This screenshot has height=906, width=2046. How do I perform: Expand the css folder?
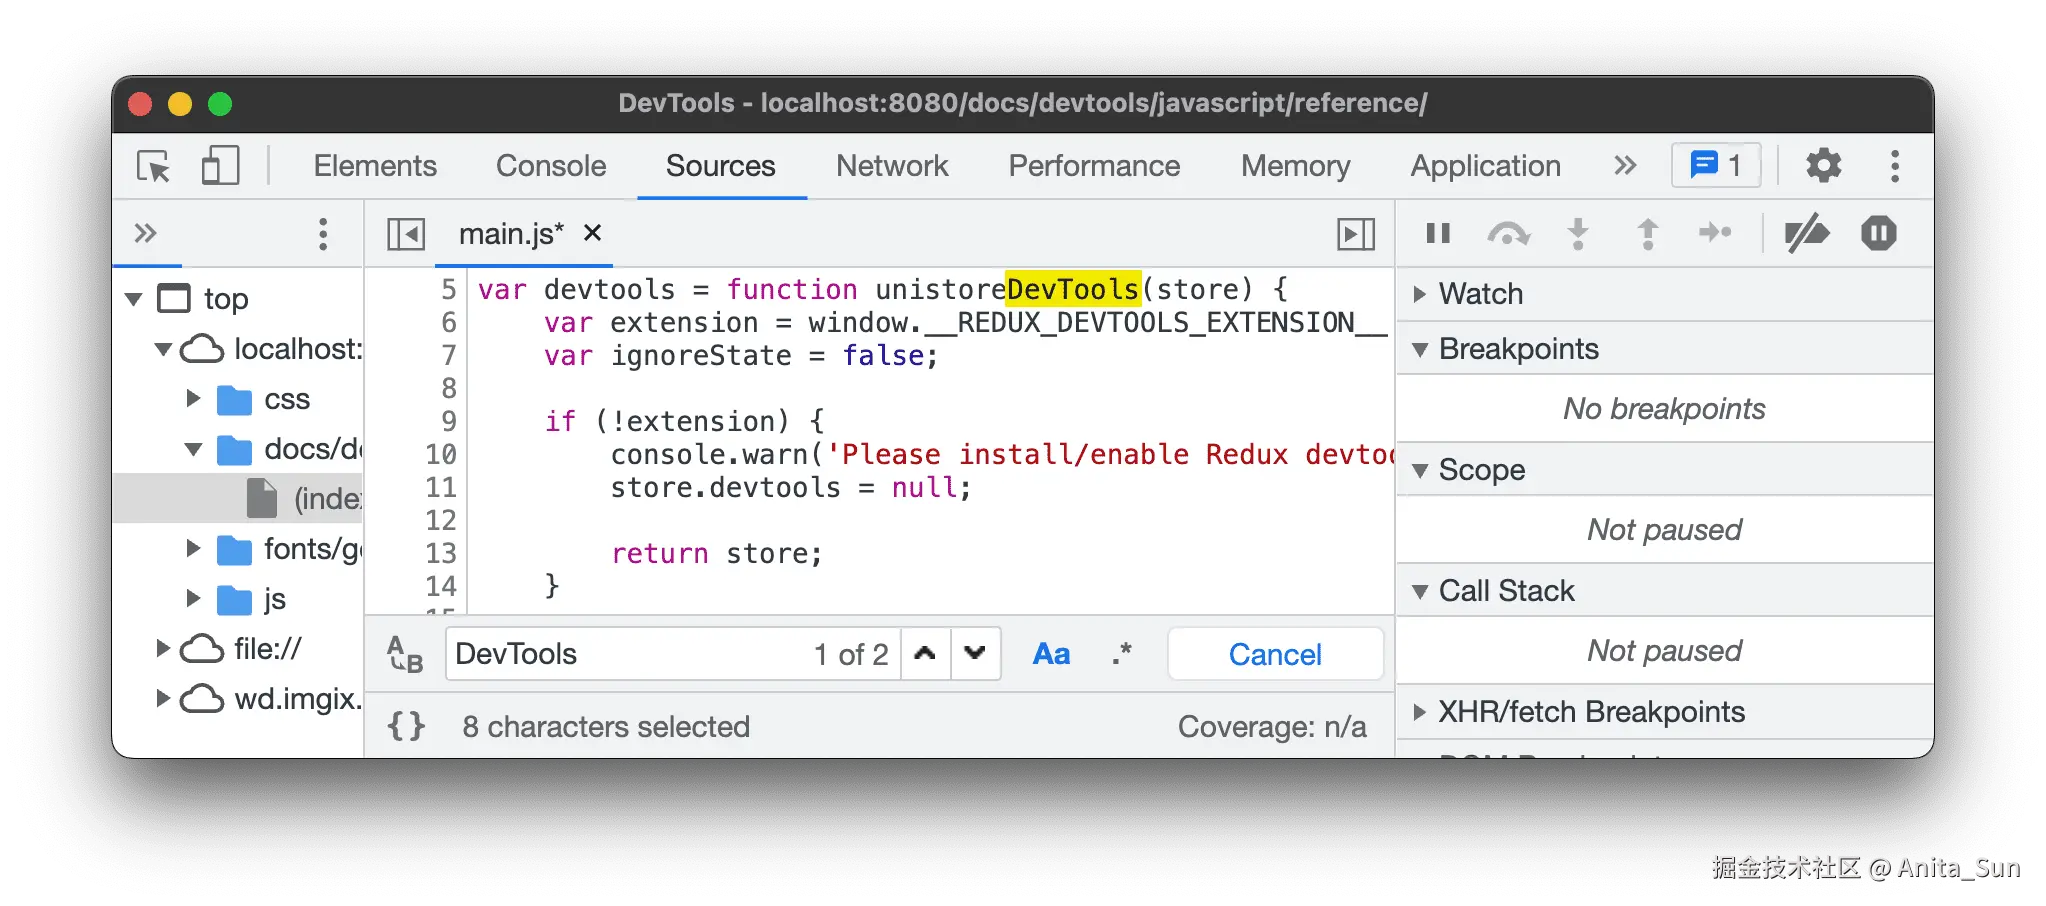[x=194, y=399]
